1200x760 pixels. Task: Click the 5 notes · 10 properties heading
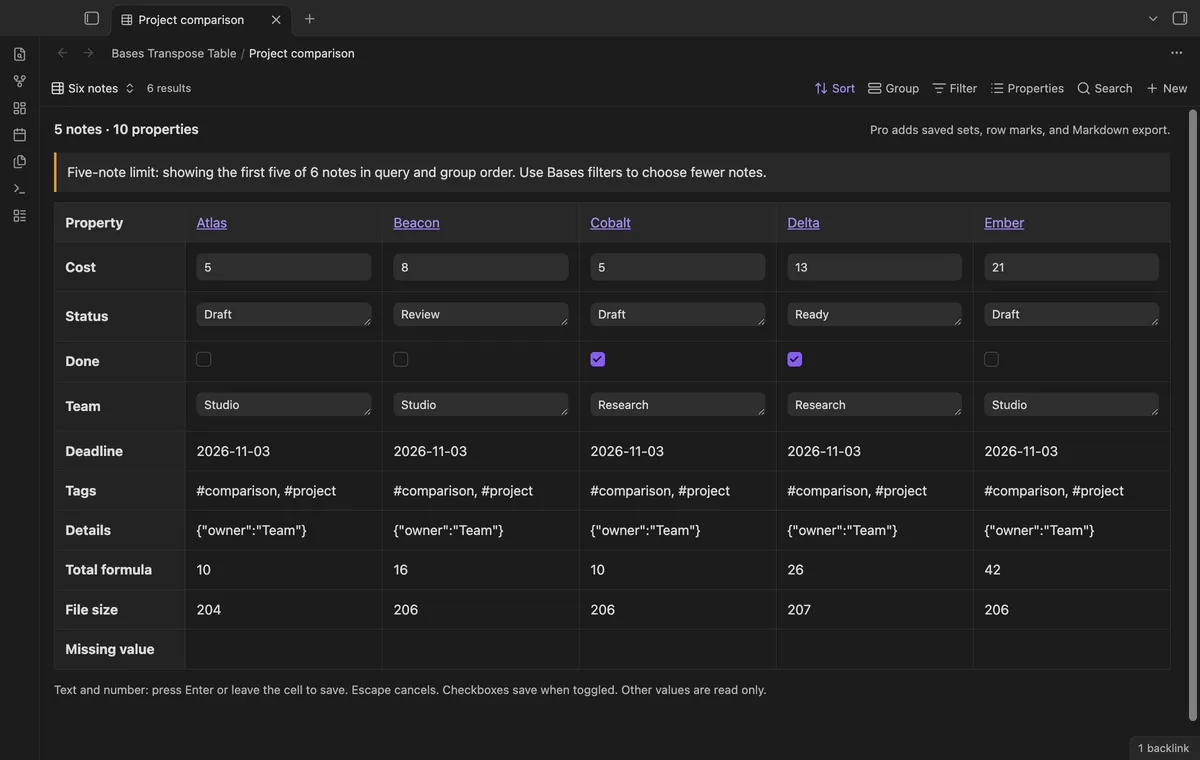click(x=126, y=129)
